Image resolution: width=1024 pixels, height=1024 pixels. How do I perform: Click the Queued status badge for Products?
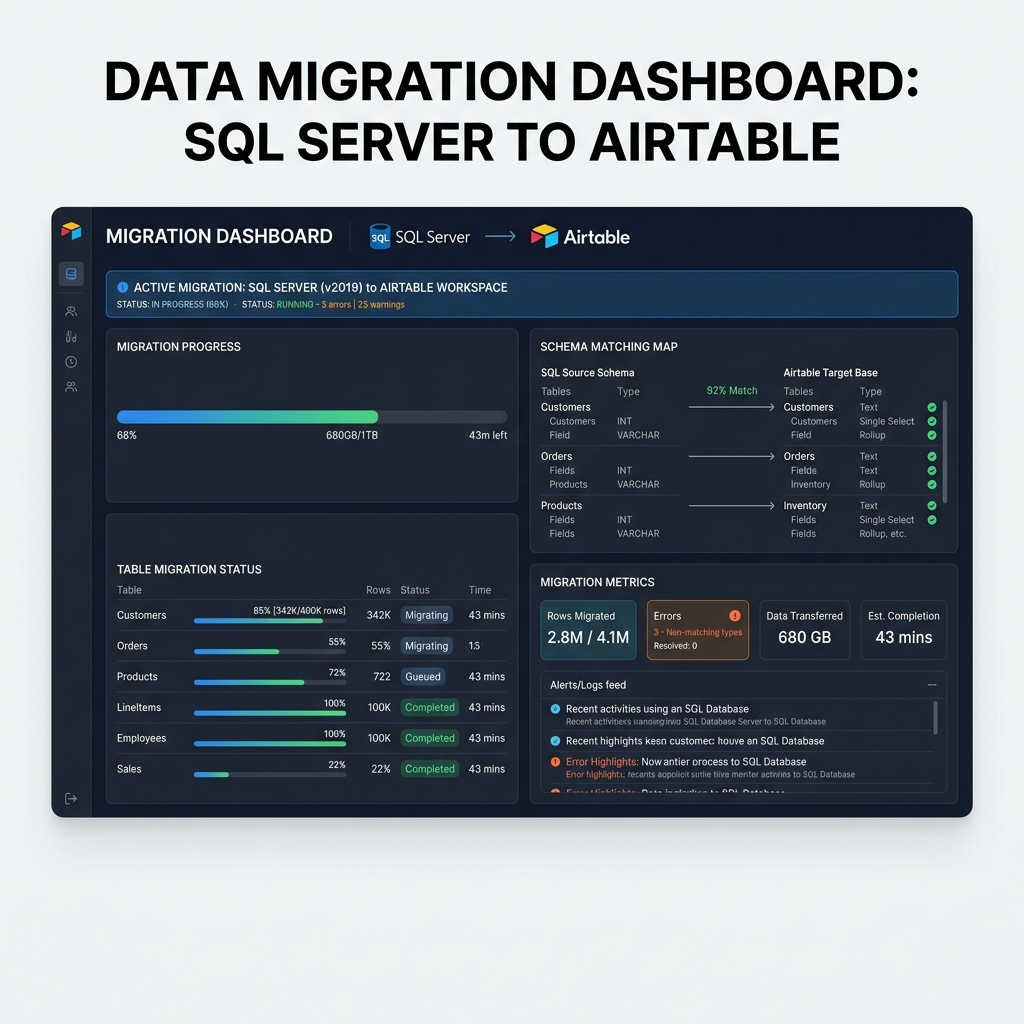point(423,677)
